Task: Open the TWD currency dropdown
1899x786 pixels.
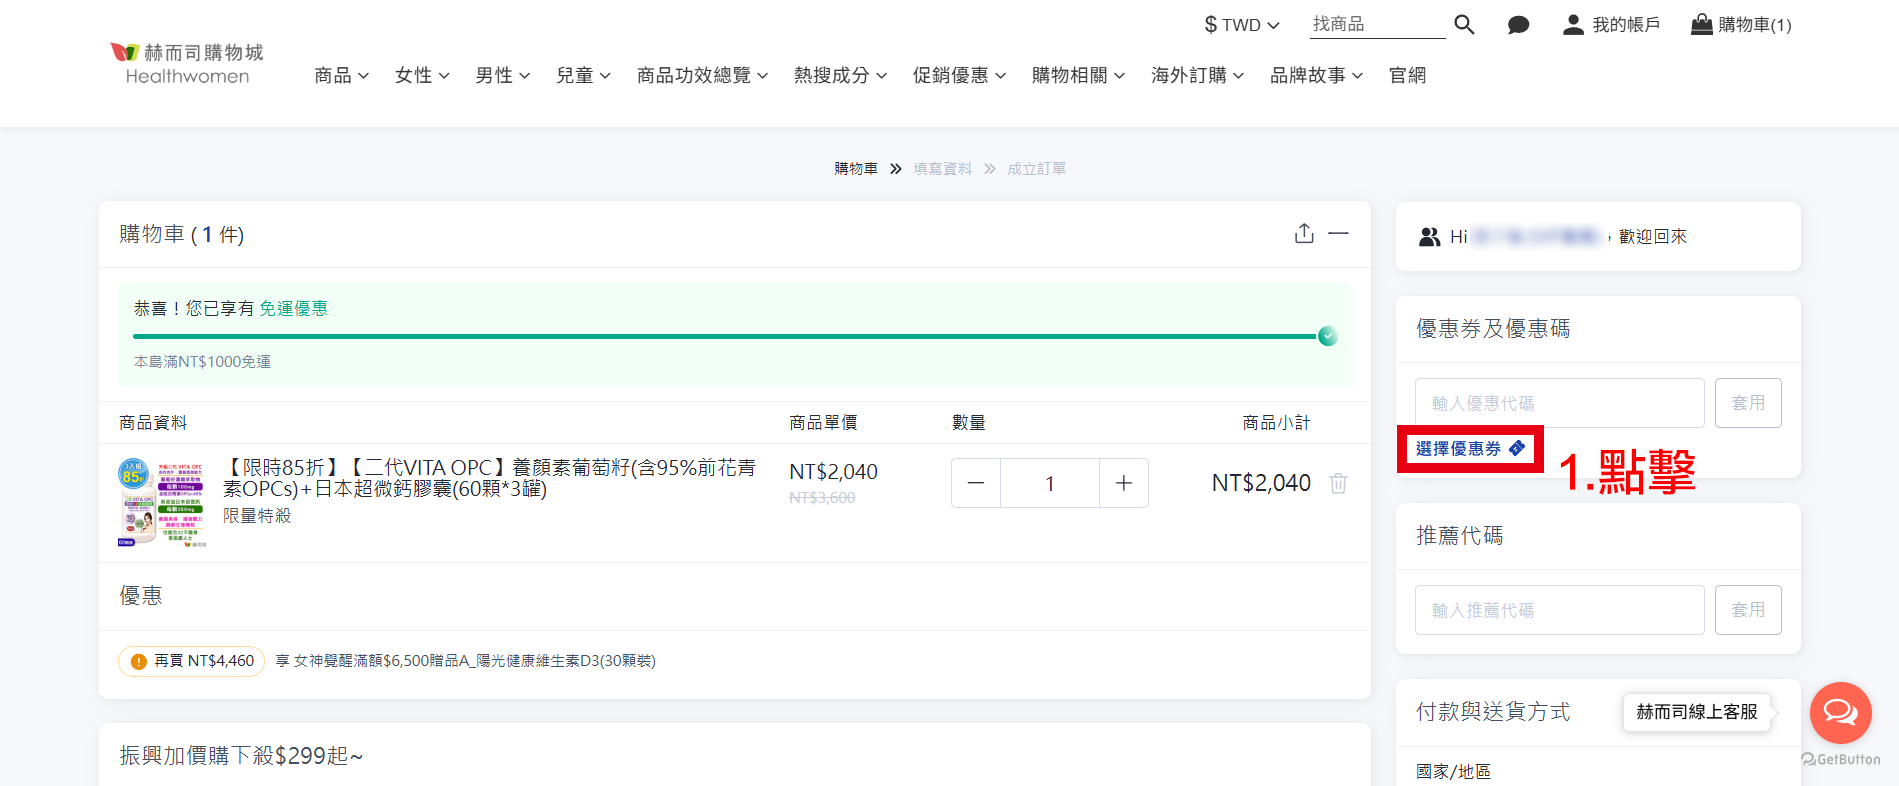Action: coord(1242,25)
